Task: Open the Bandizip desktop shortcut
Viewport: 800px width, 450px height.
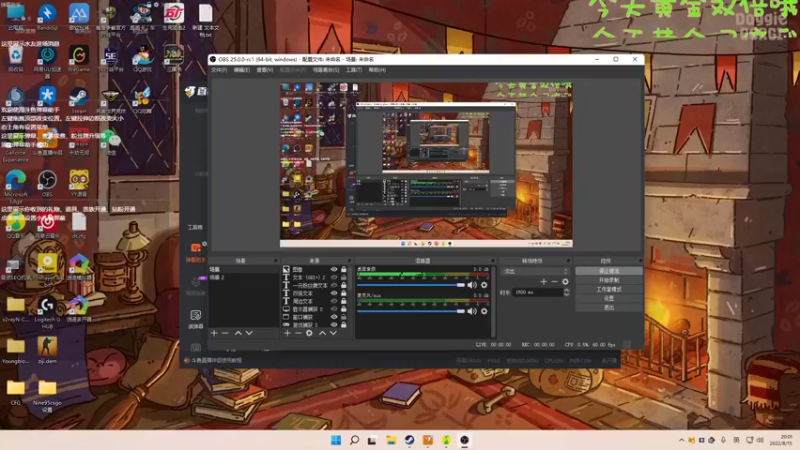Action: tap(47, 17)
